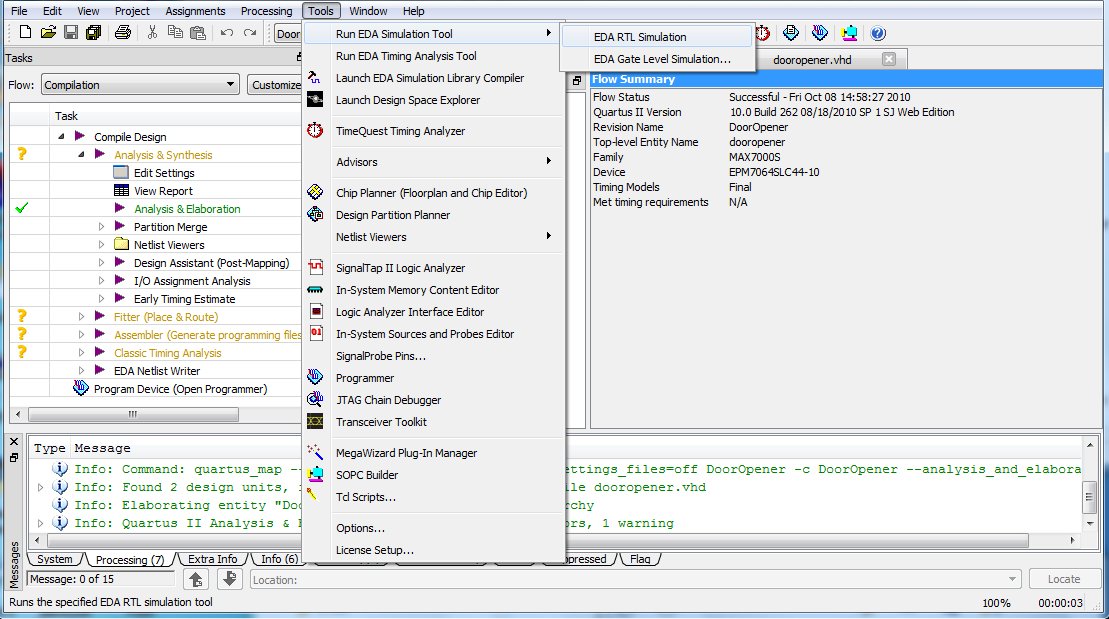Click the Locate button

tap(1064, 579)
